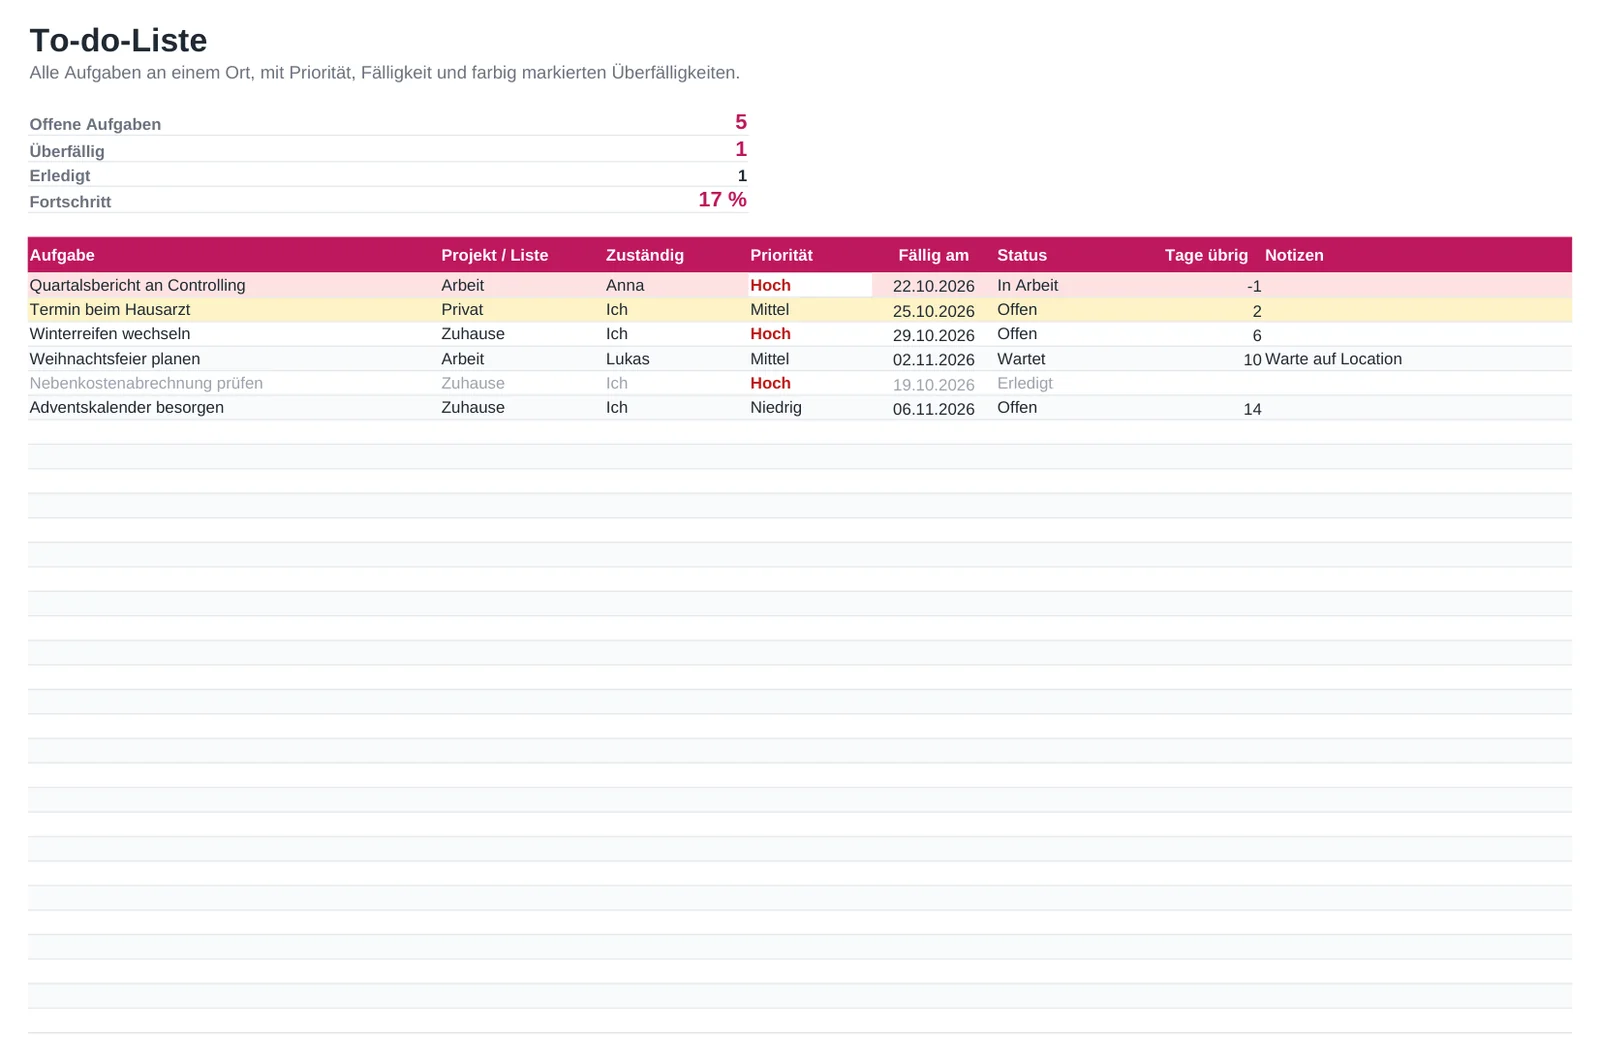Click the Status column header
Screen dimensions: 1600x1061
pyautogui.click(x=1022, y=255)
